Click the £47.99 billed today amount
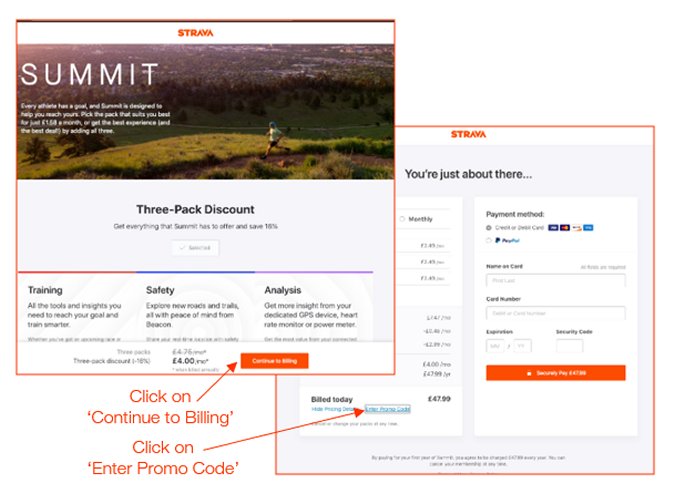 pos(439,399)
